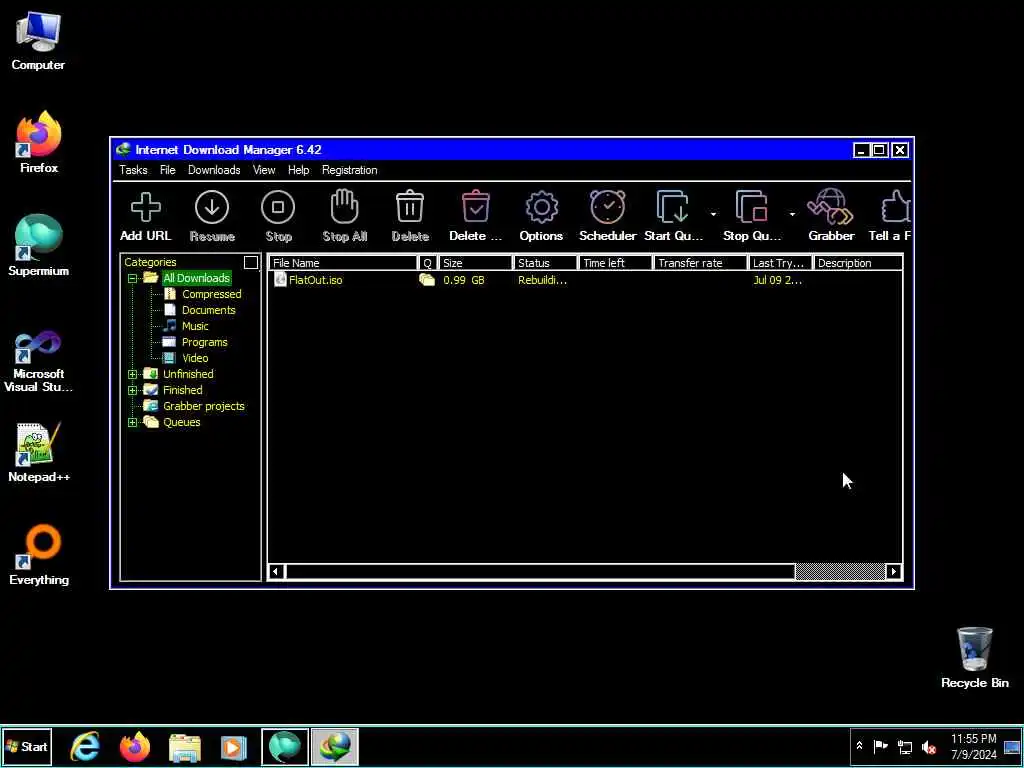Sort by File Name column header

[x=344, y=263]
